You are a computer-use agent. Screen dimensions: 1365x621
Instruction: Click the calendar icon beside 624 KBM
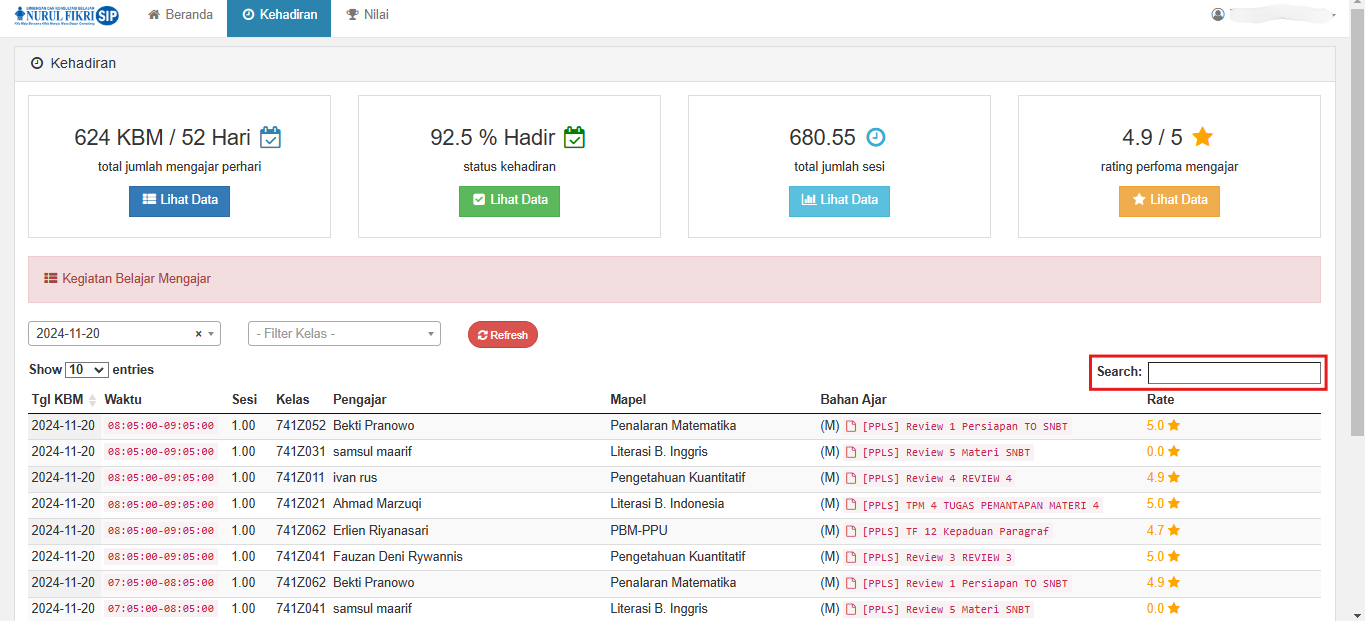point(270,137)
